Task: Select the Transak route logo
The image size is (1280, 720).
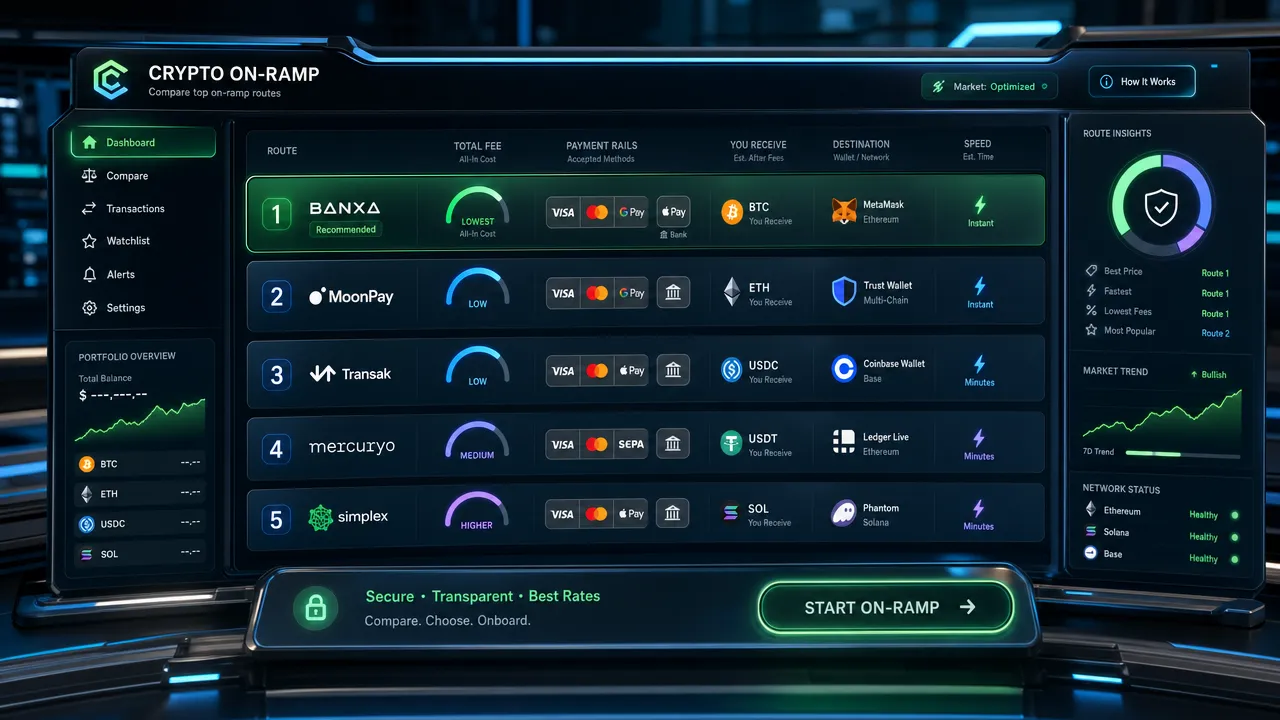Action: [350, 374]
